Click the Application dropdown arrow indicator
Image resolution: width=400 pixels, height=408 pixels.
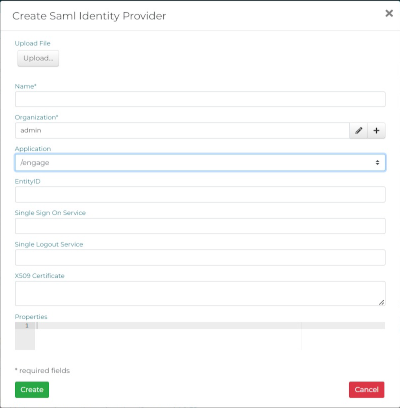pyautogui.click(x=377, y=162)
